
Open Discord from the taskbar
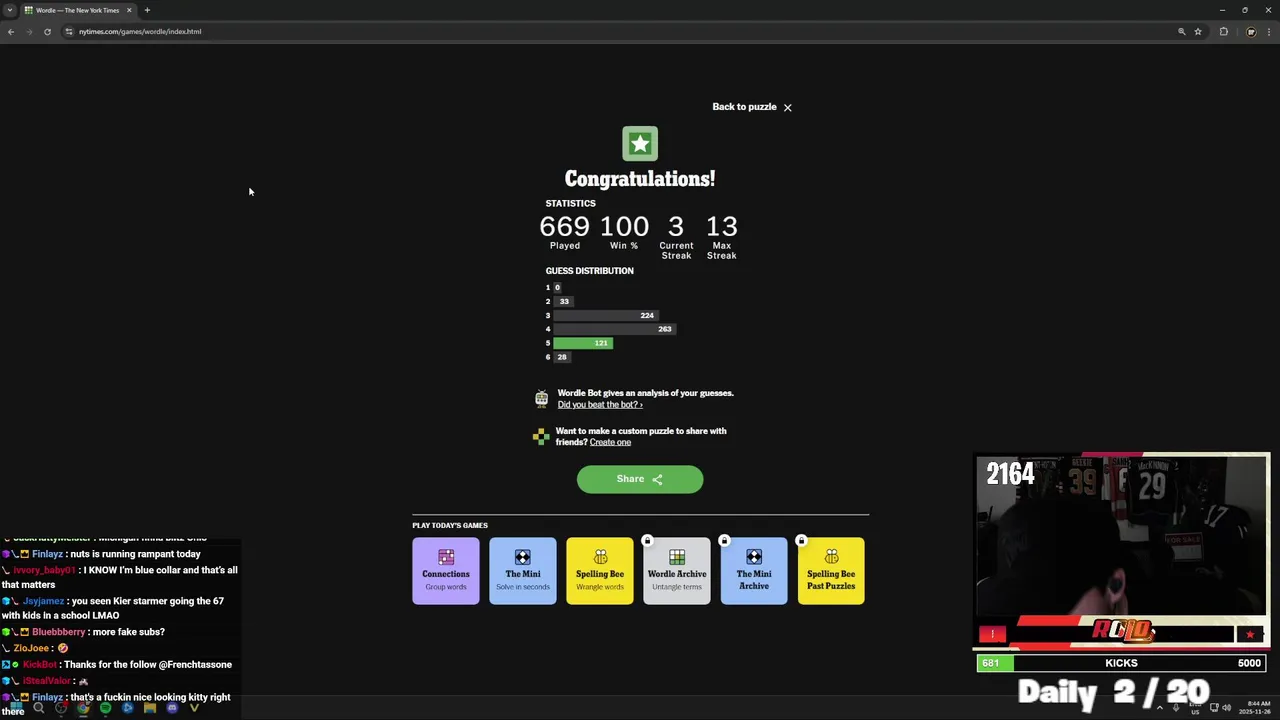(x=172, y=708)
